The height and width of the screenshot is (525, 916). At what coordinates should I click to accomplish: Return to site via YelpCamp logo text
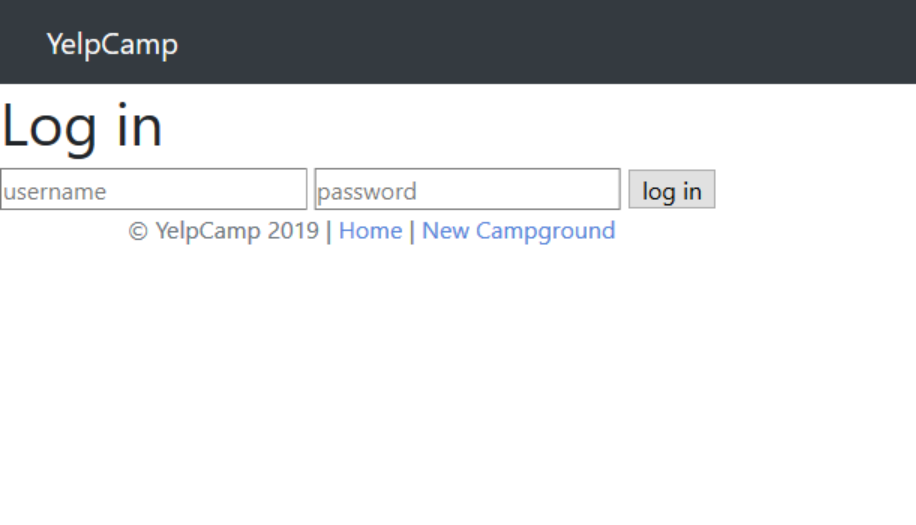pos(112,44)
